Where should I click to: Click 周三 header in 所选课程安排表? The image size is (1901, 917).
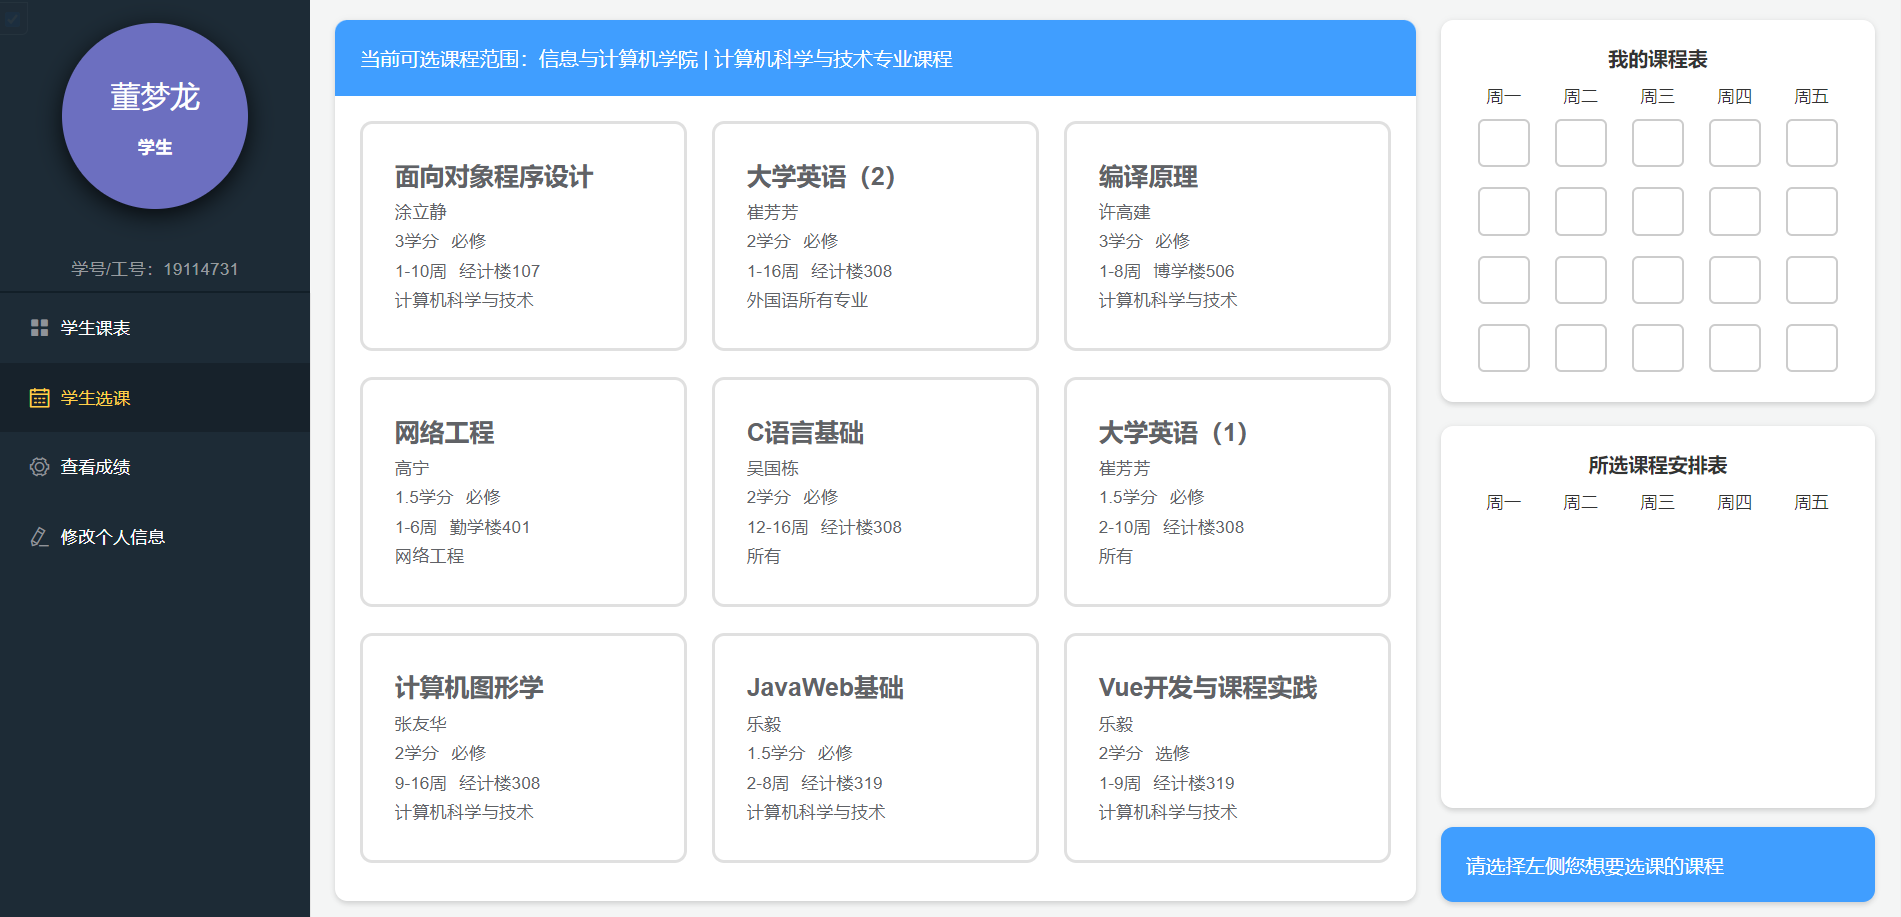point(1657,503)
